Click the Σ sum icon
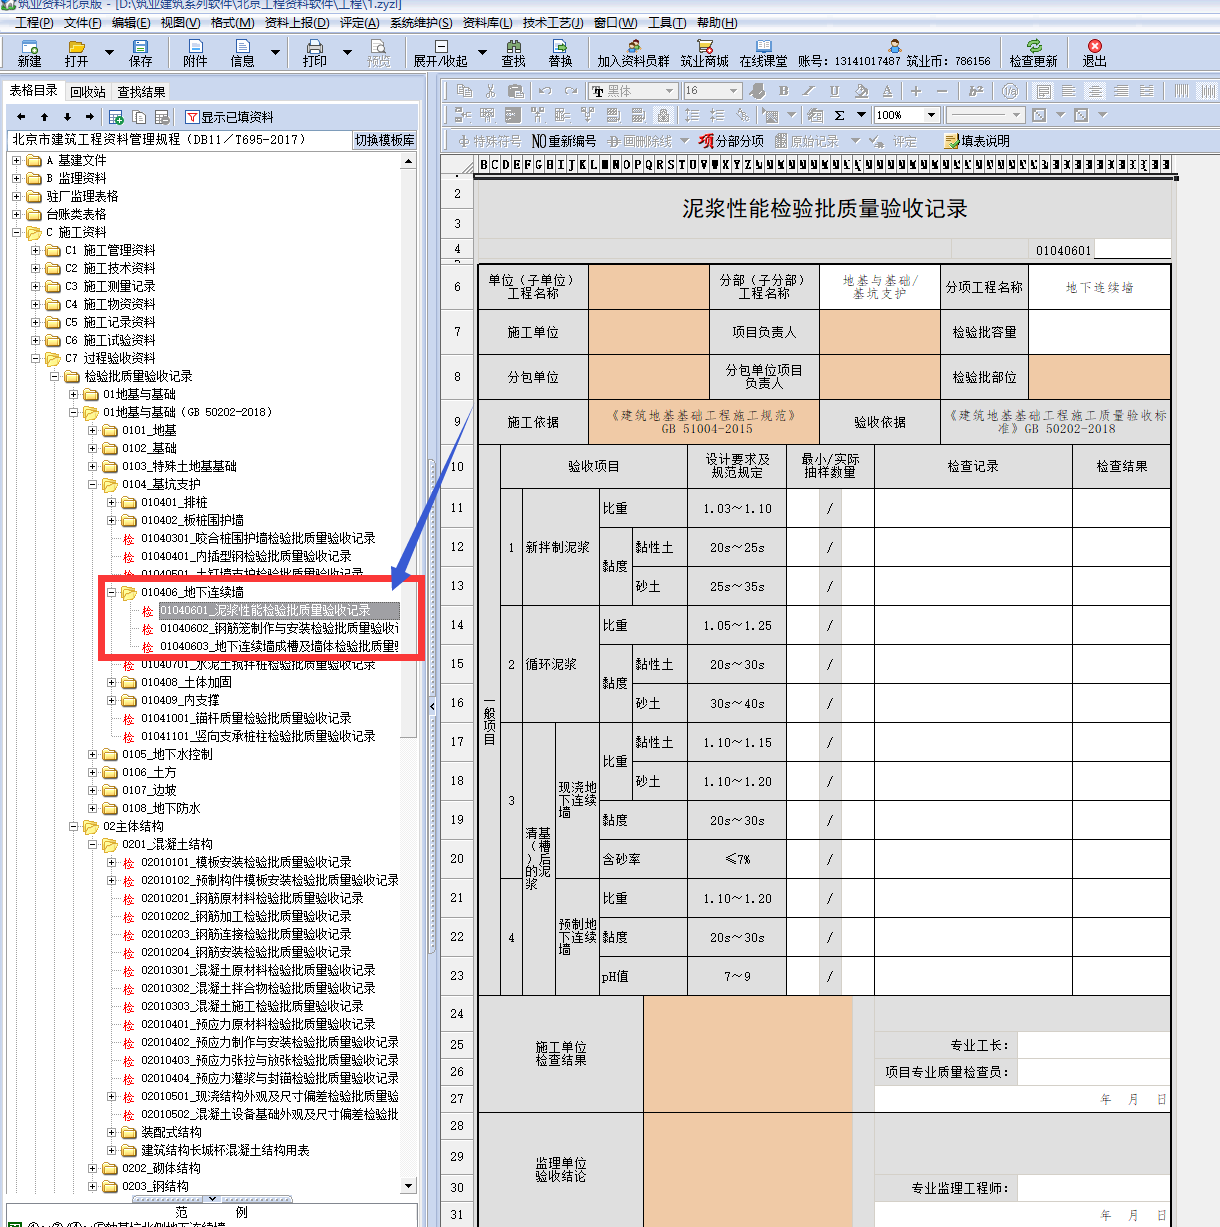 tap(840, 115)
